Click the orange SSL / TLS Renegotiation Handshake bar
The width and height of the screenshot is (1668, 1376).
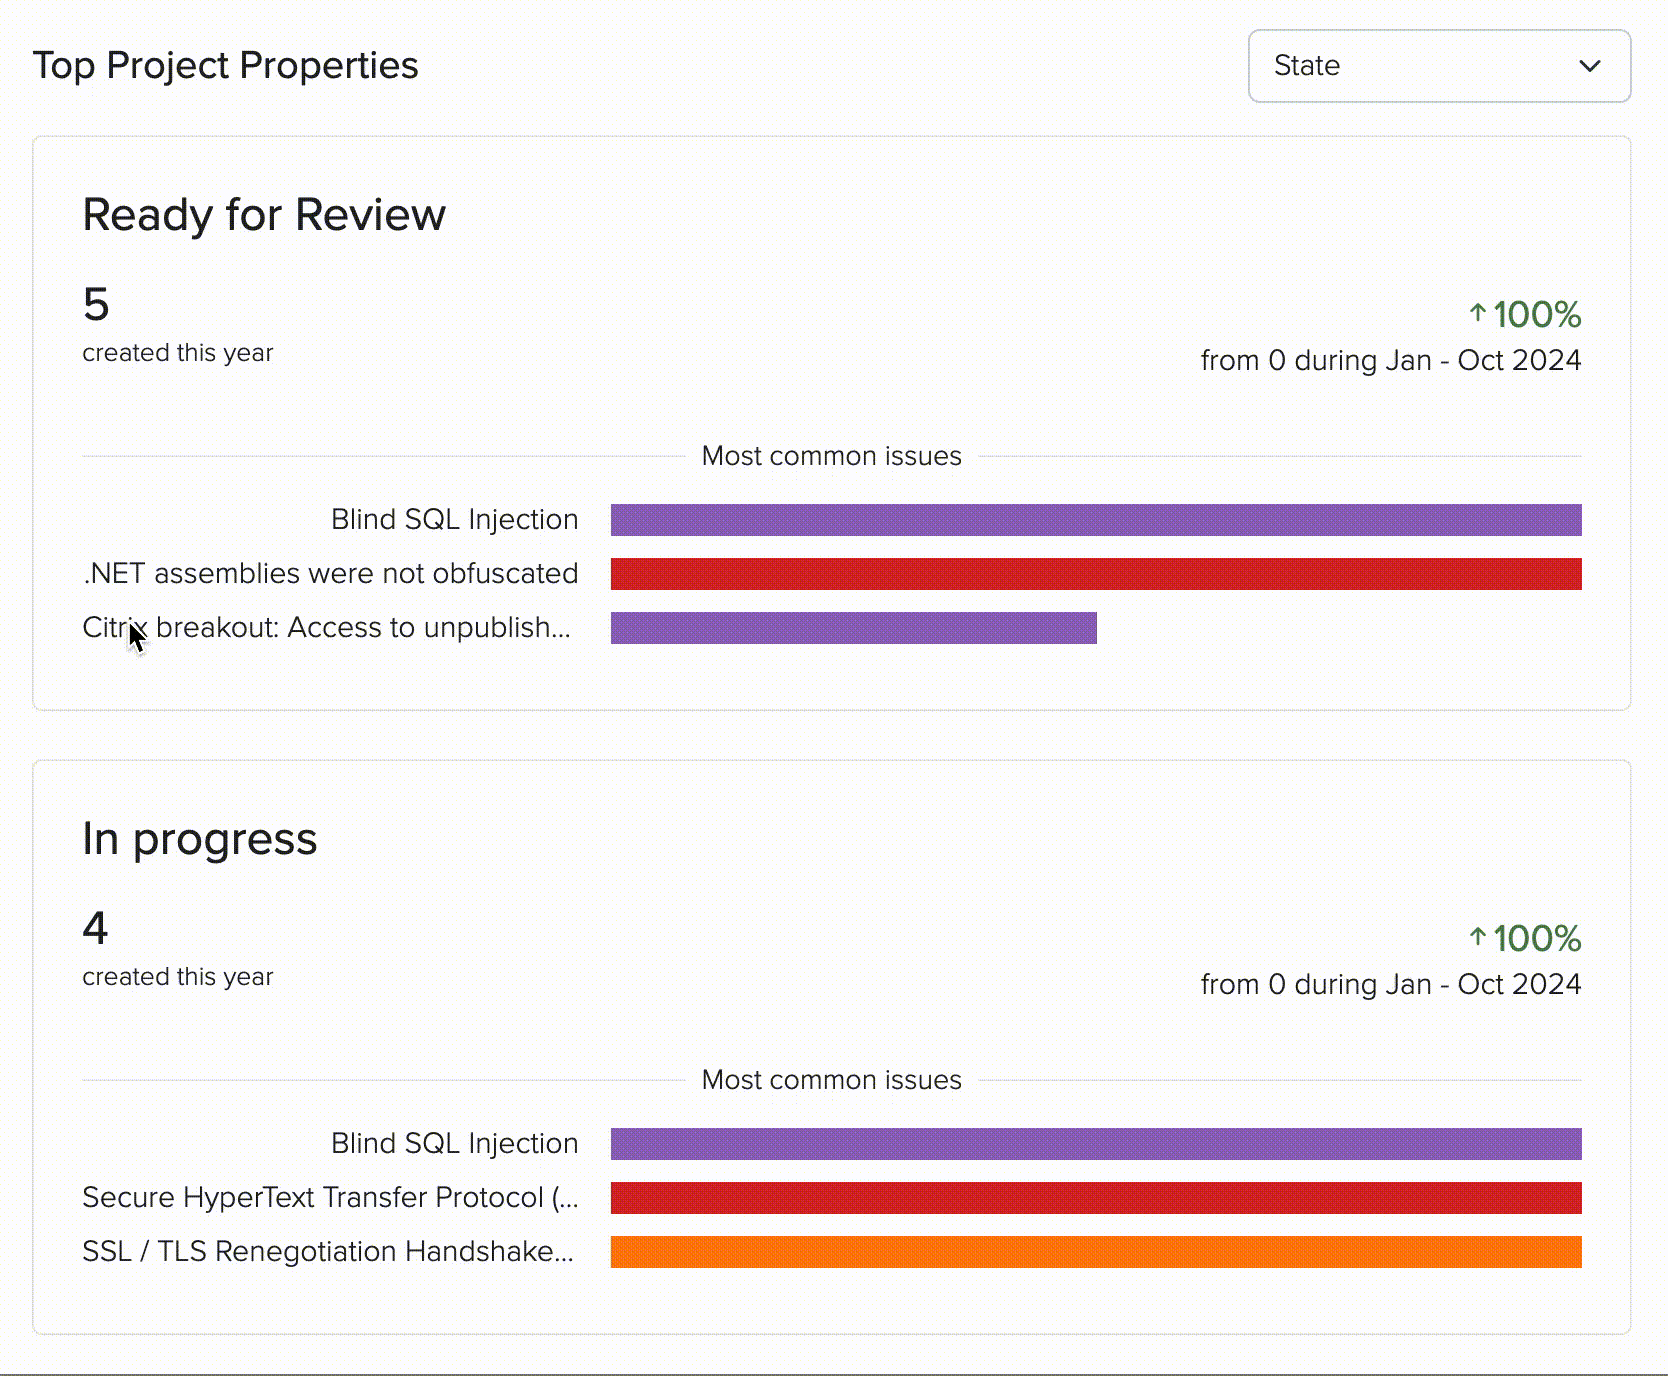[x=1095, y=1251]
